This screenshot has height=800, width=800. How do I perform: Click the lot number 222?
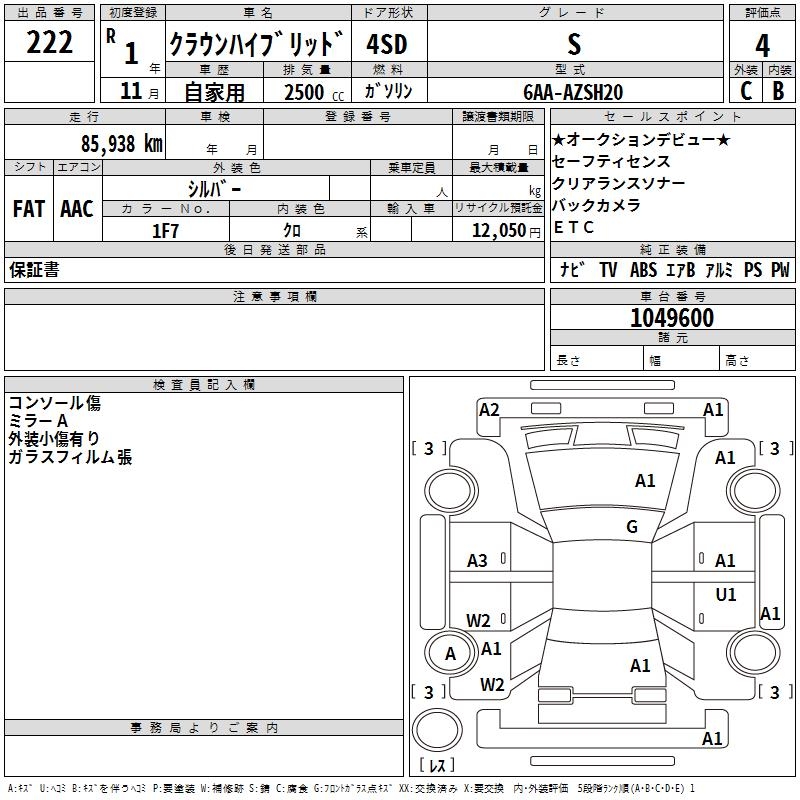tap(50, 43)
